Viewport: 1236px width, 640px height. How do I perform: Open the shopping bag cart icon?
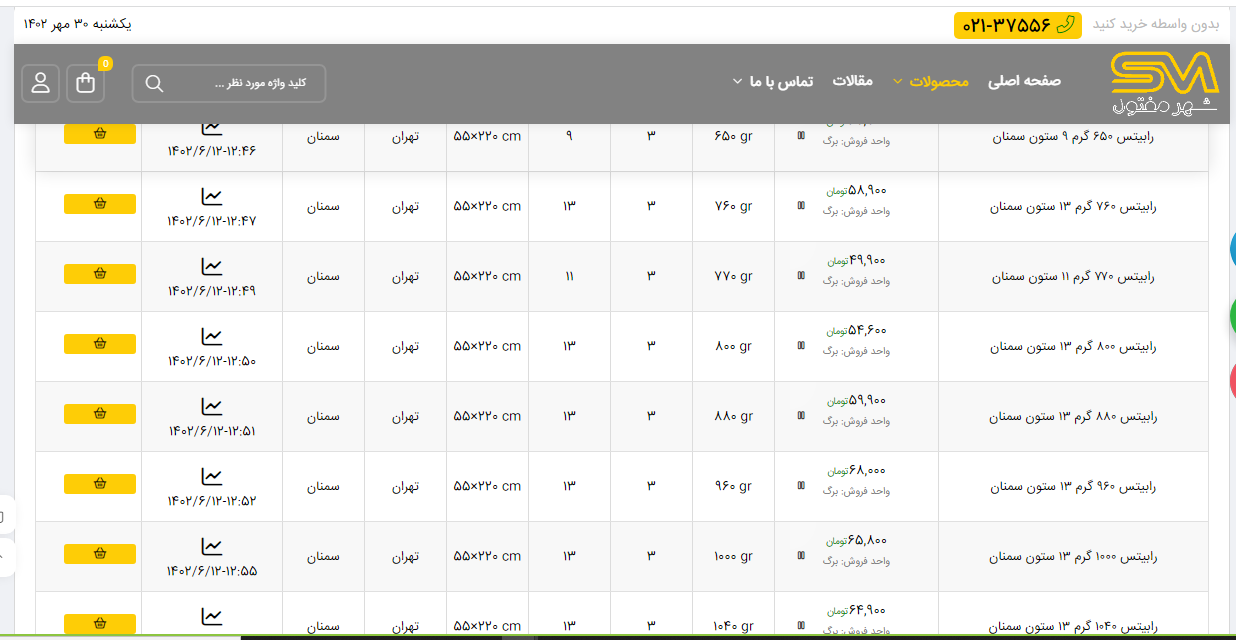pyautogui.click(x=86, y=83)
